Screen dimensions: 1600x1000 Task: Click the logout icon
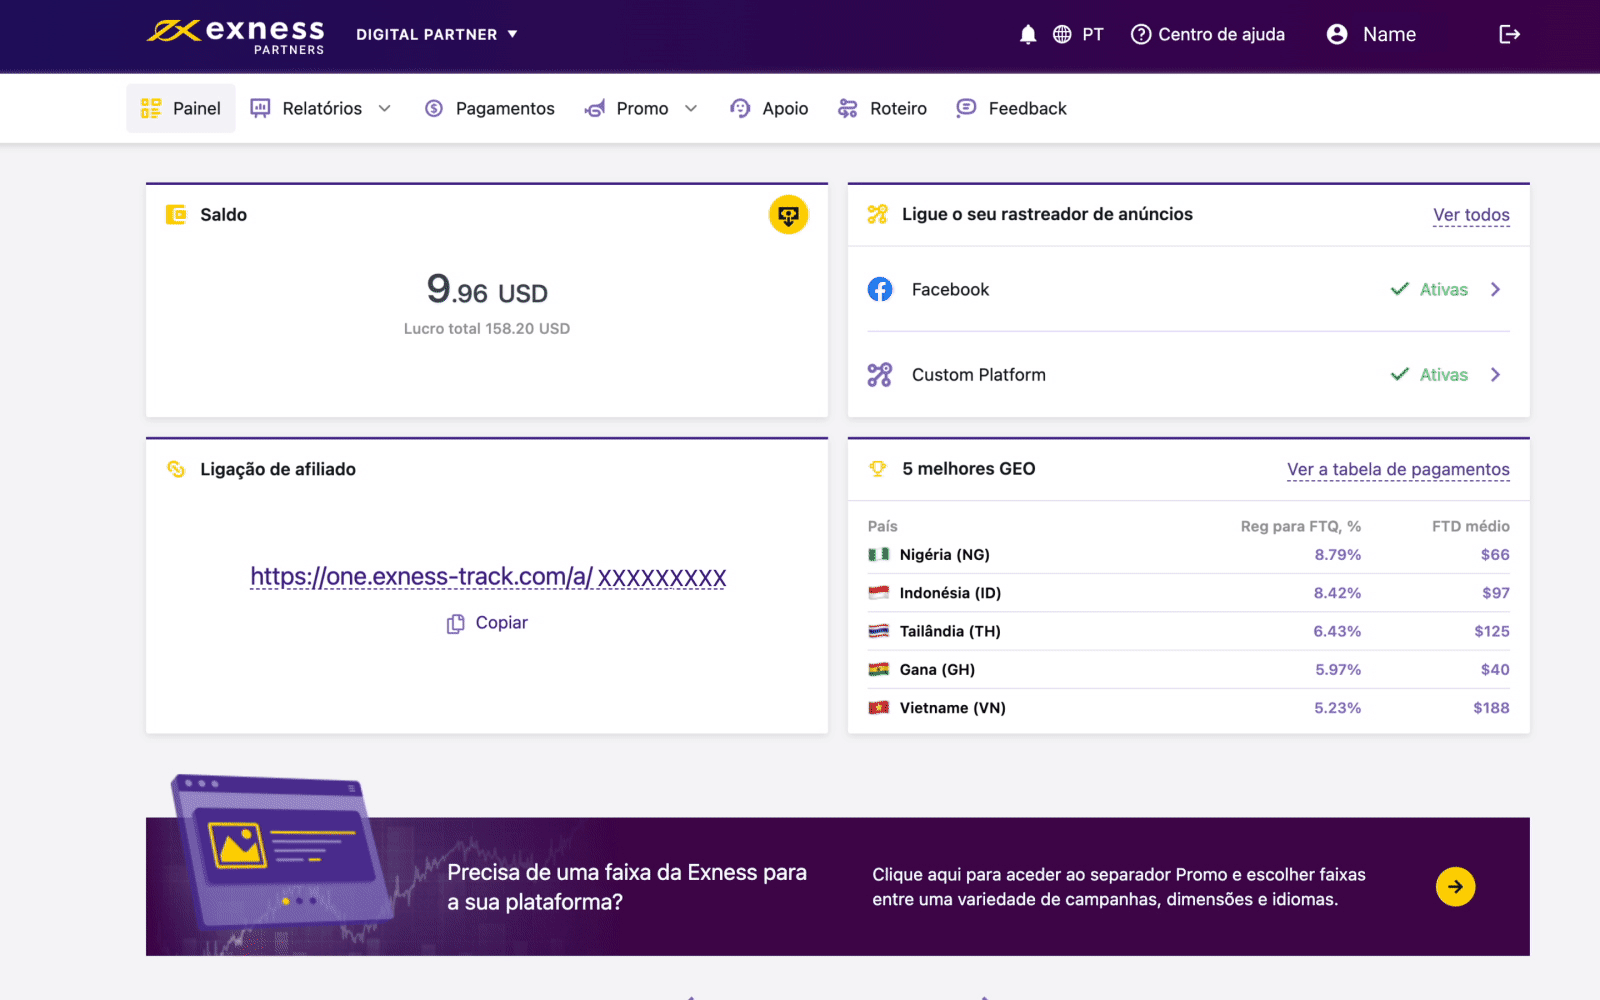[x=1509, y=35]
